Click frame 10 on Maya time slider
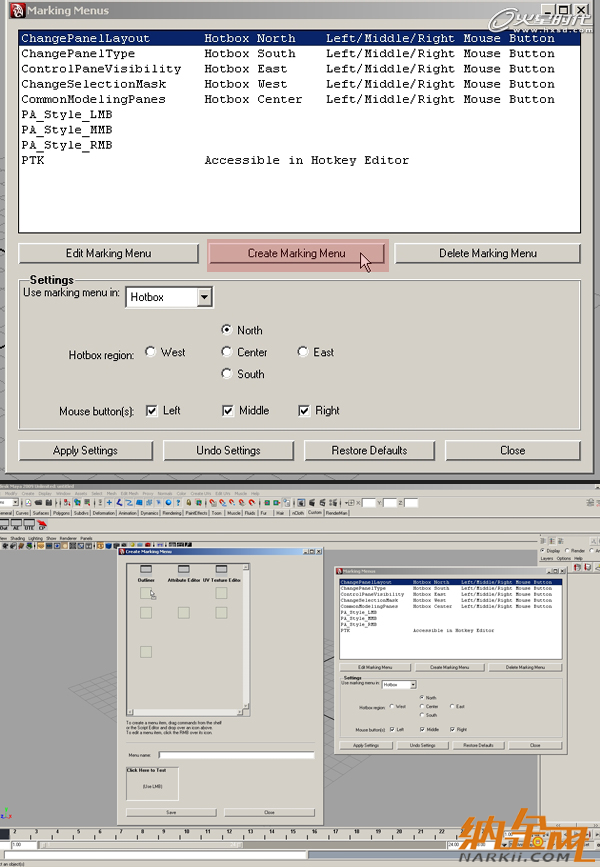This screenshot has width=600, height=867. [186, 832]
